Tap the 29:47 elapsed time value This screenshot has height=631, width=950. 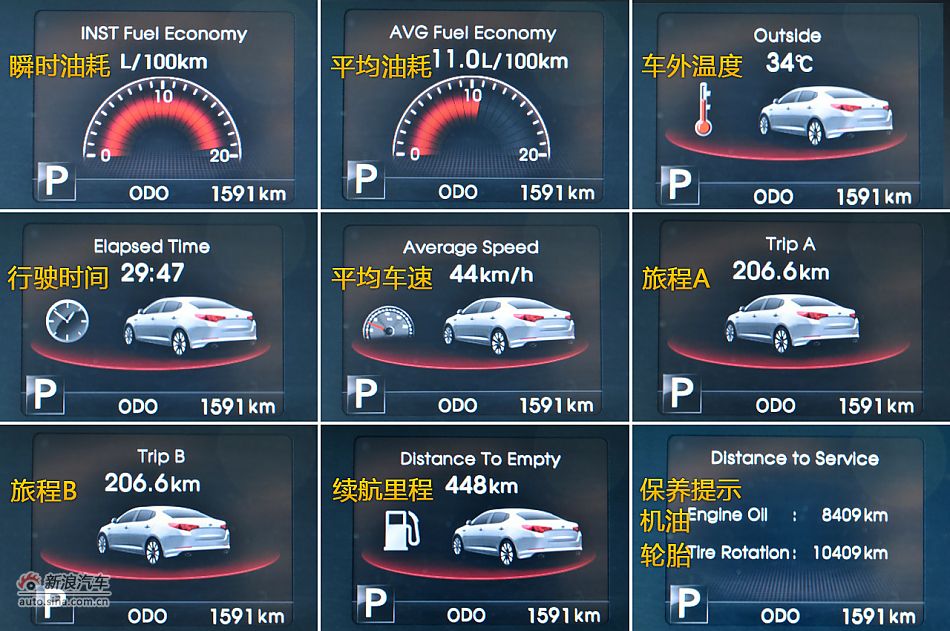click(x=152, y=273)
